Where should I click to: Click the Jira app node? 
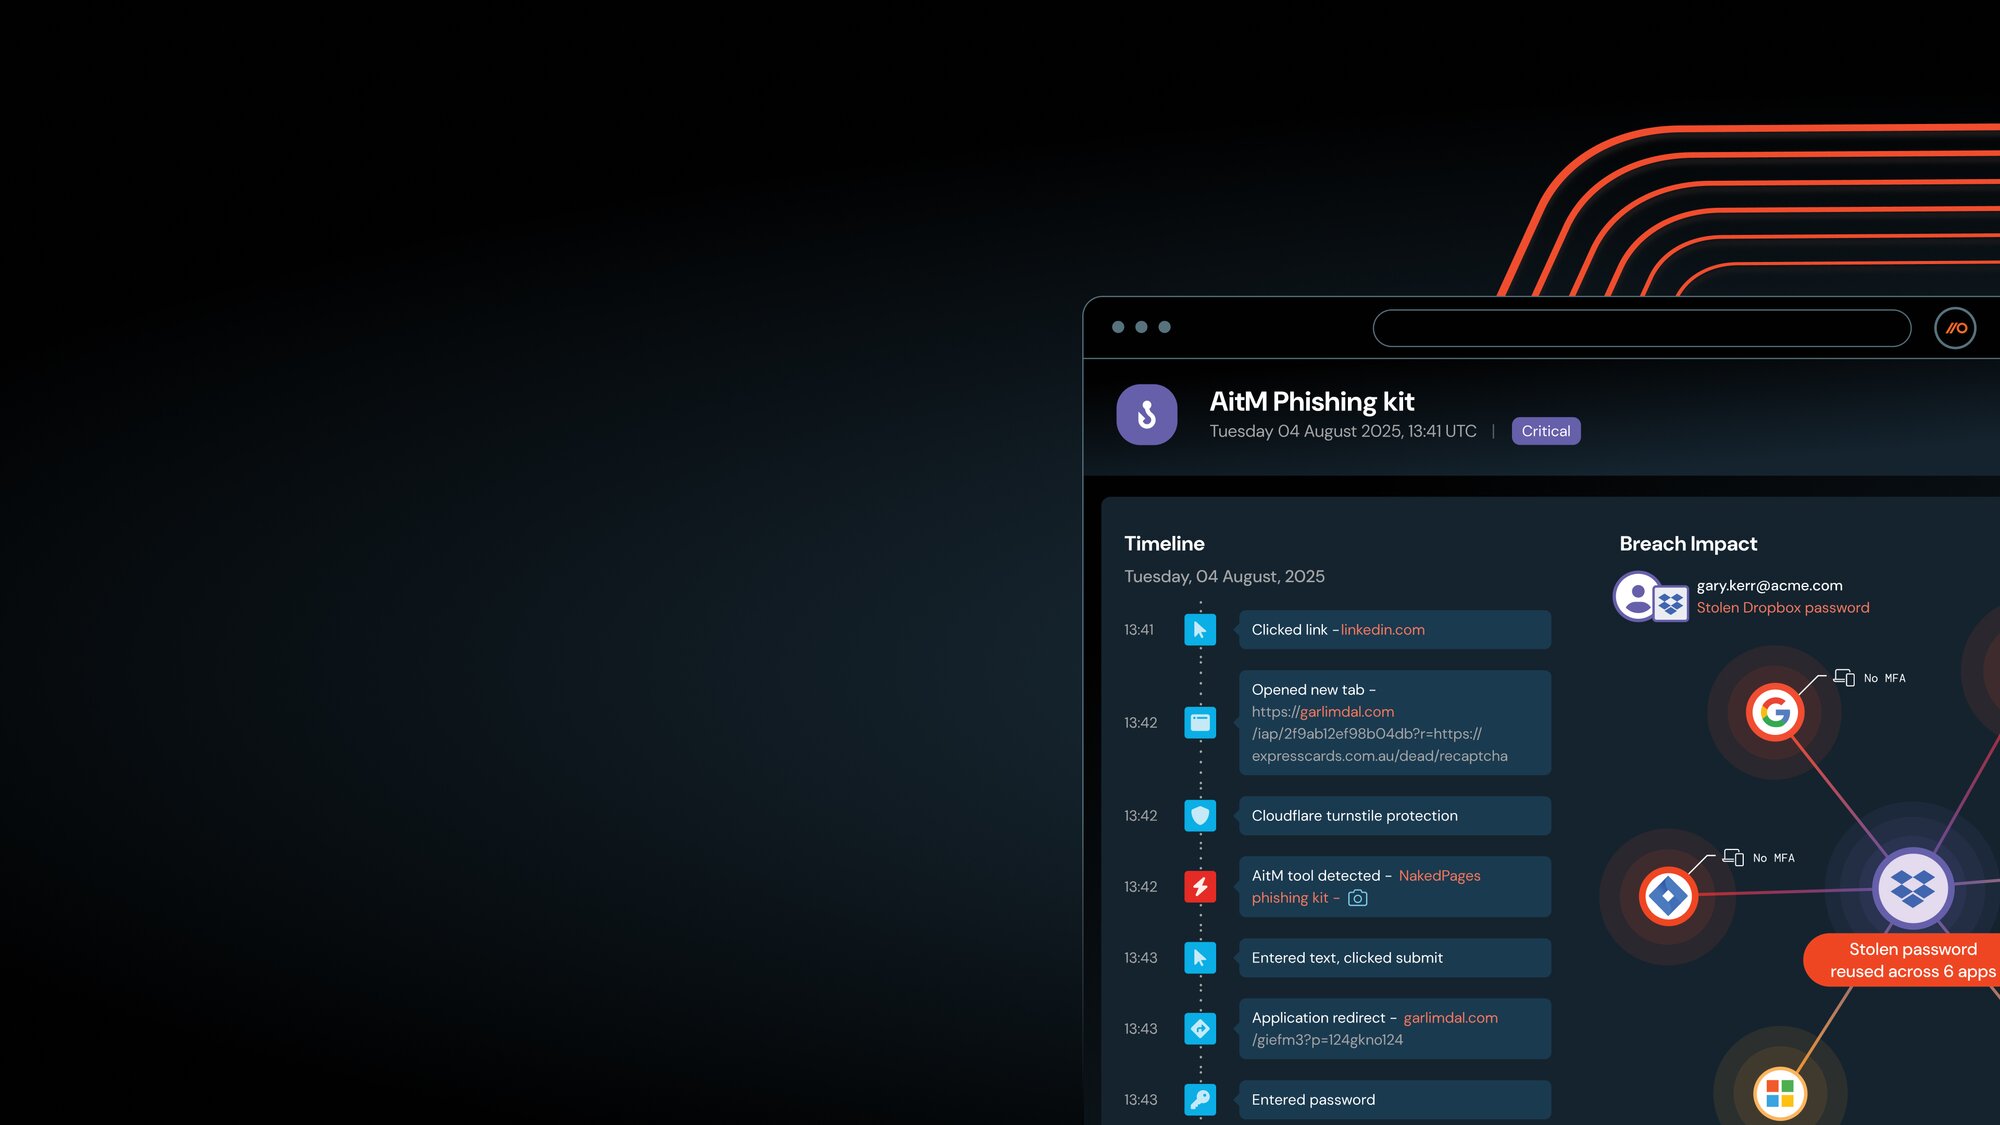pos(1668,896)
